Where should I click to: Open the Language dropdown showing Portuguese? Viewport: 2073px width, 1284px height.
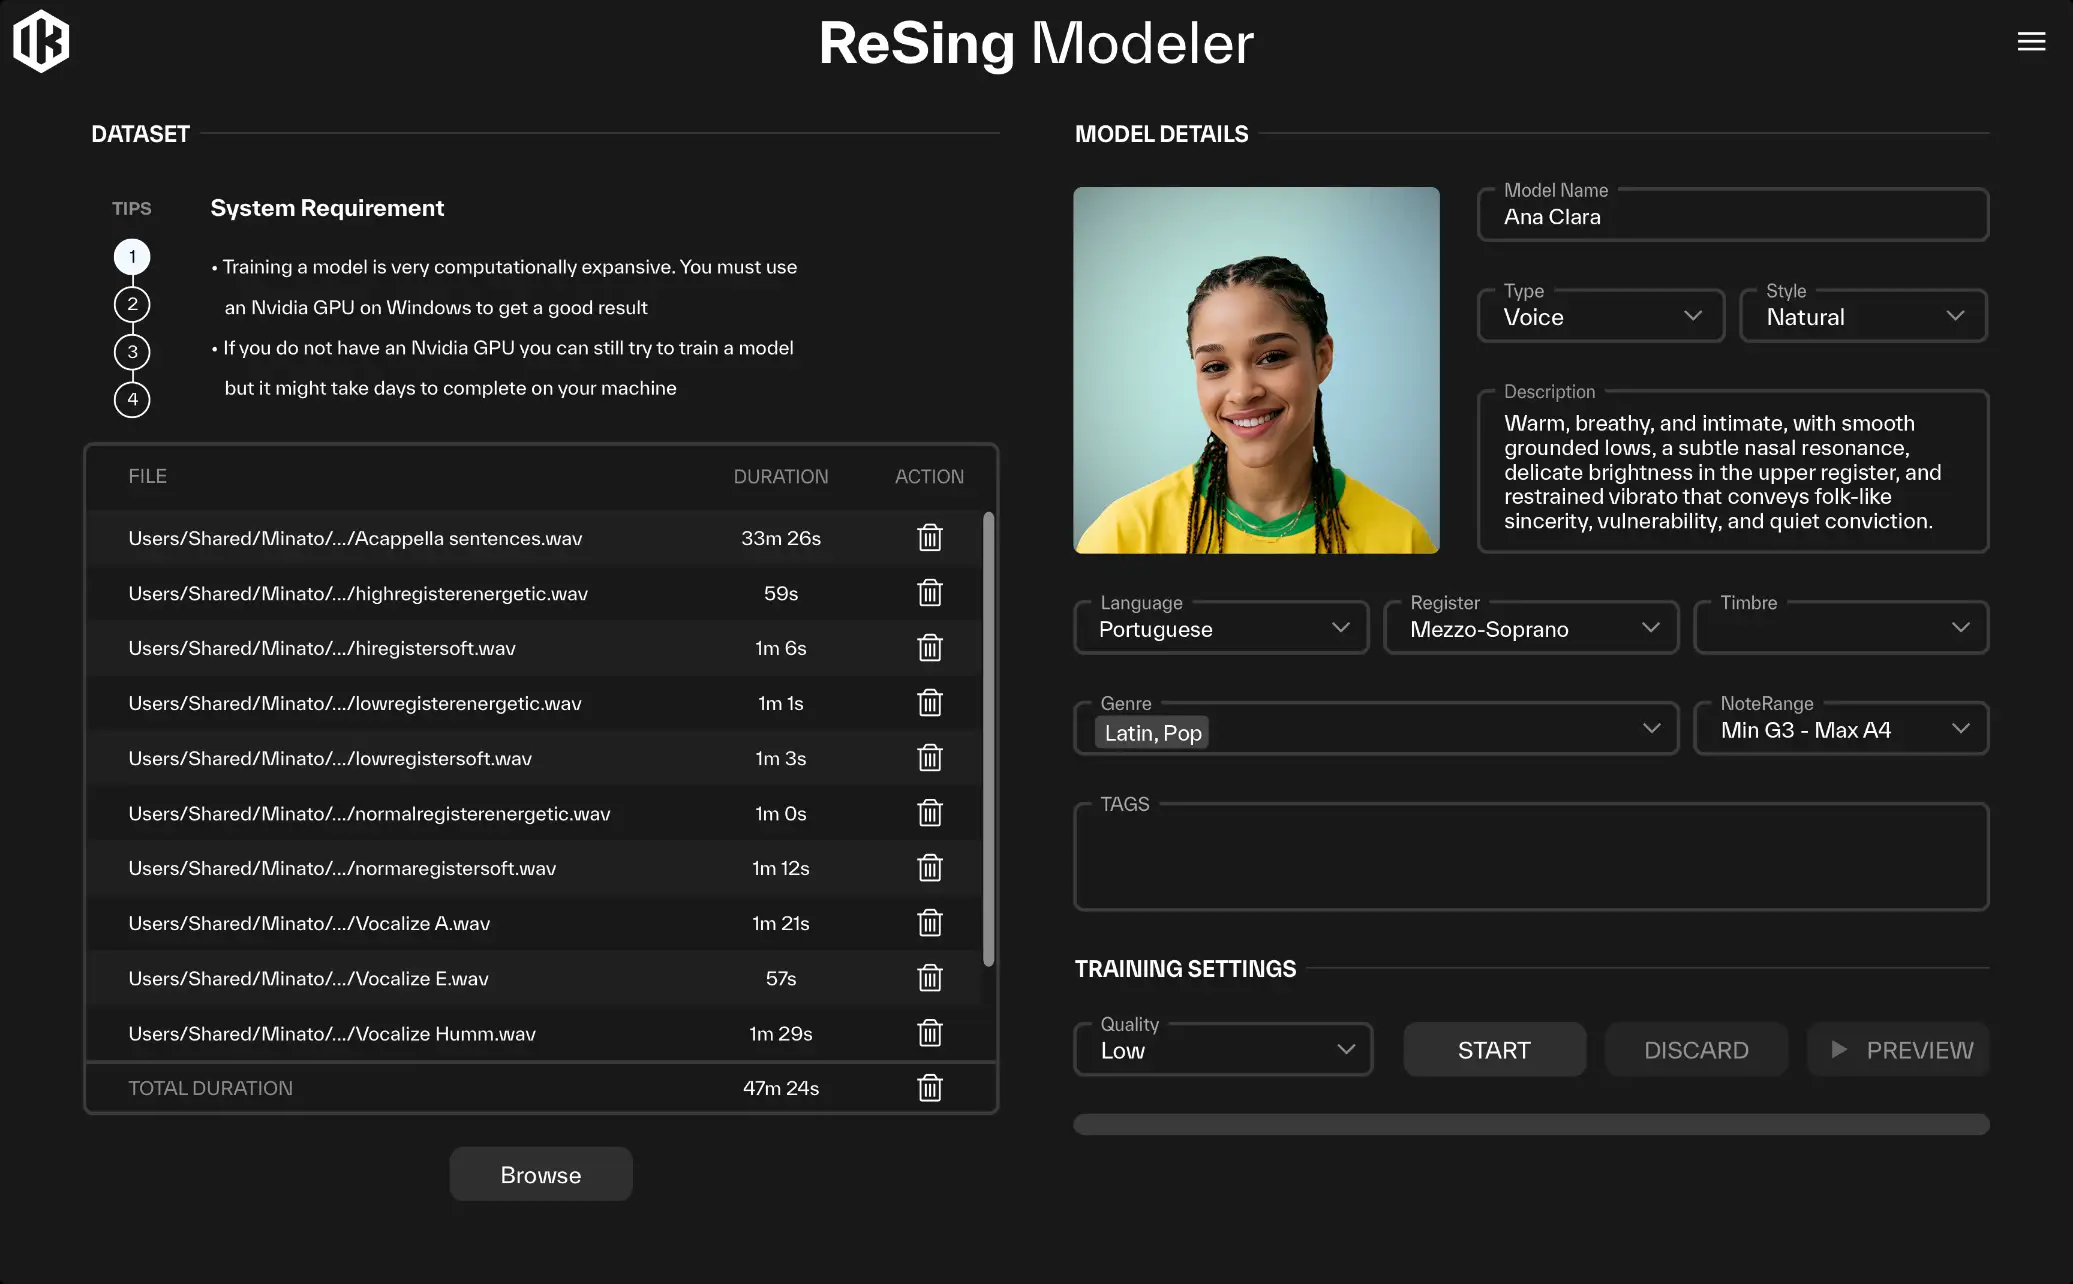[1221, 628]
